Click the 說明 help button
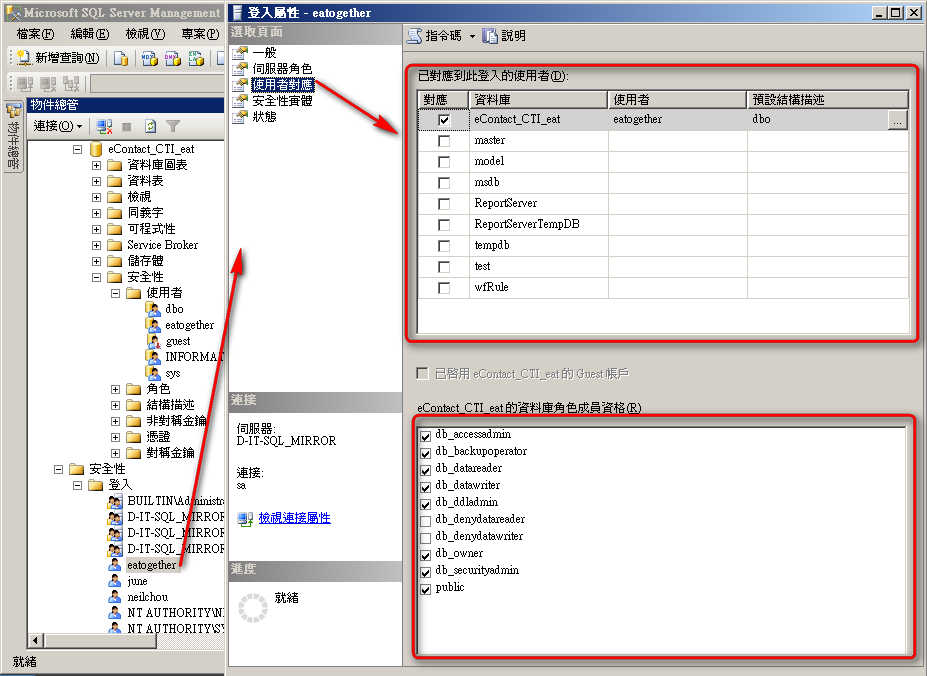The width and height of the screenshot is (927, 676). (x=504, y=36)
